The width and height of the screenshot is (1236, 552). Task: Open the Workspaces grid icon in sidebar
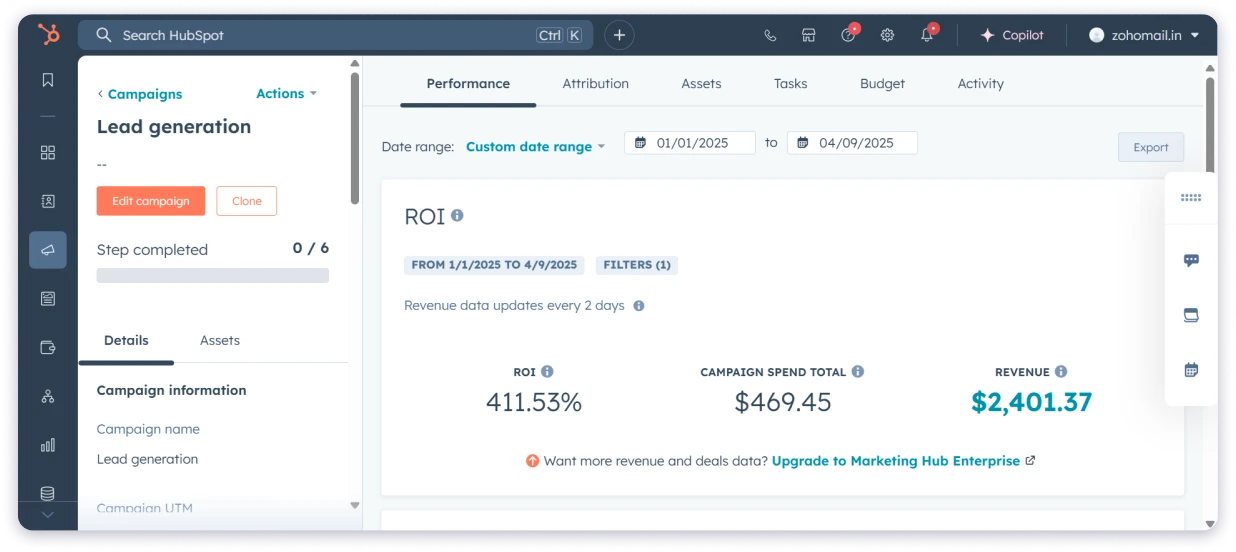[x=48, y=152]
